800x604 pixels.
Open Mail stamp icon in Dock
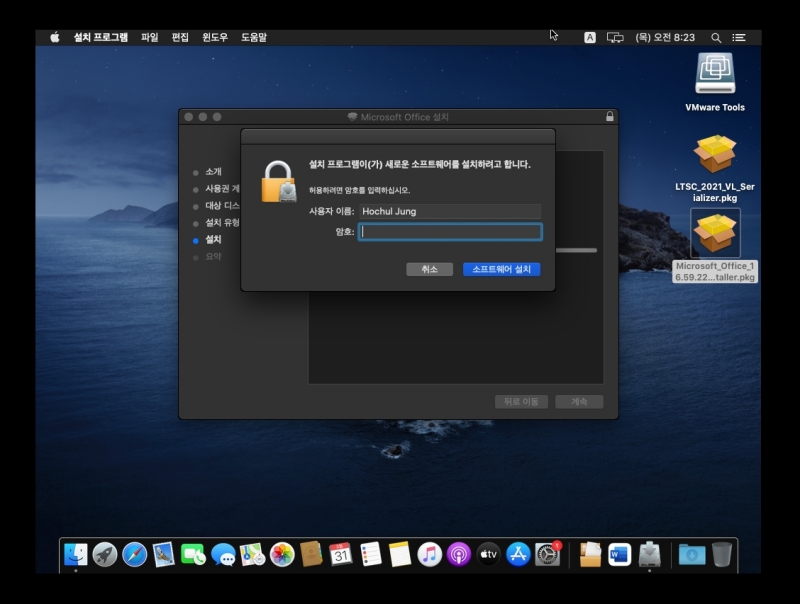(164, 555)
